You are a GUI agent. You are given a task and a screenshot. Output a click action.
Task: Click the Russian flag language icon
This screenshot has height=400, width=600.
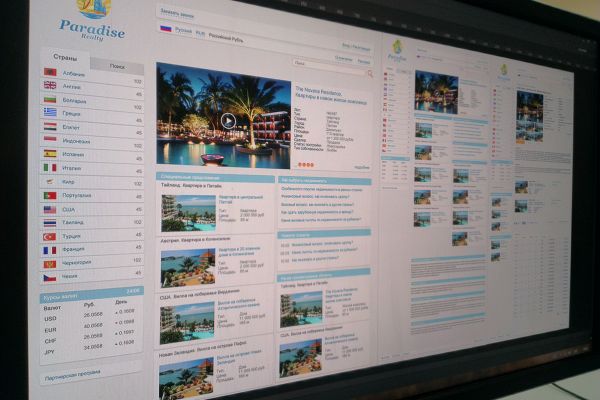coord(166,28)
